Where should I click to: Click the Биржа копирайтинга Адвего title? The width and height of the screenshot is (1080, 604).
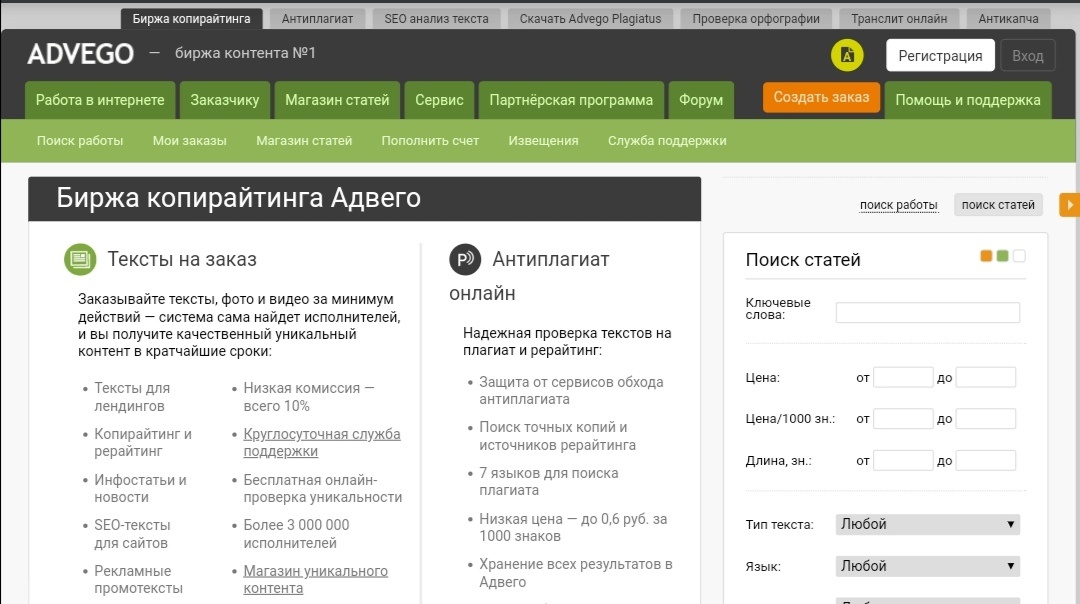pos(238,198)
